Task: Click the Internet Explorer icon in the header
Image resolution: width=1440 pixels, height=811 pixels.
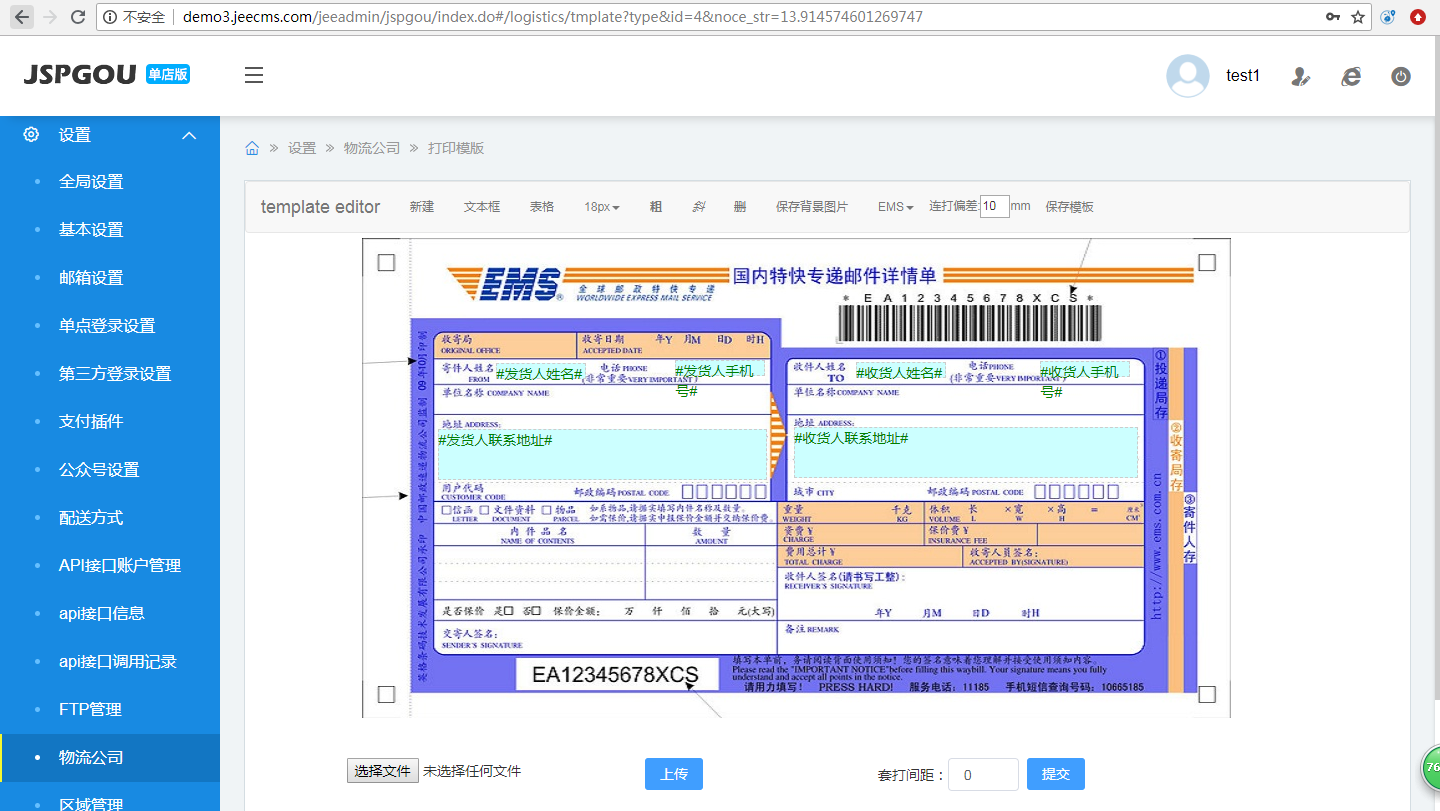Action: click(x=1351, y=76)
